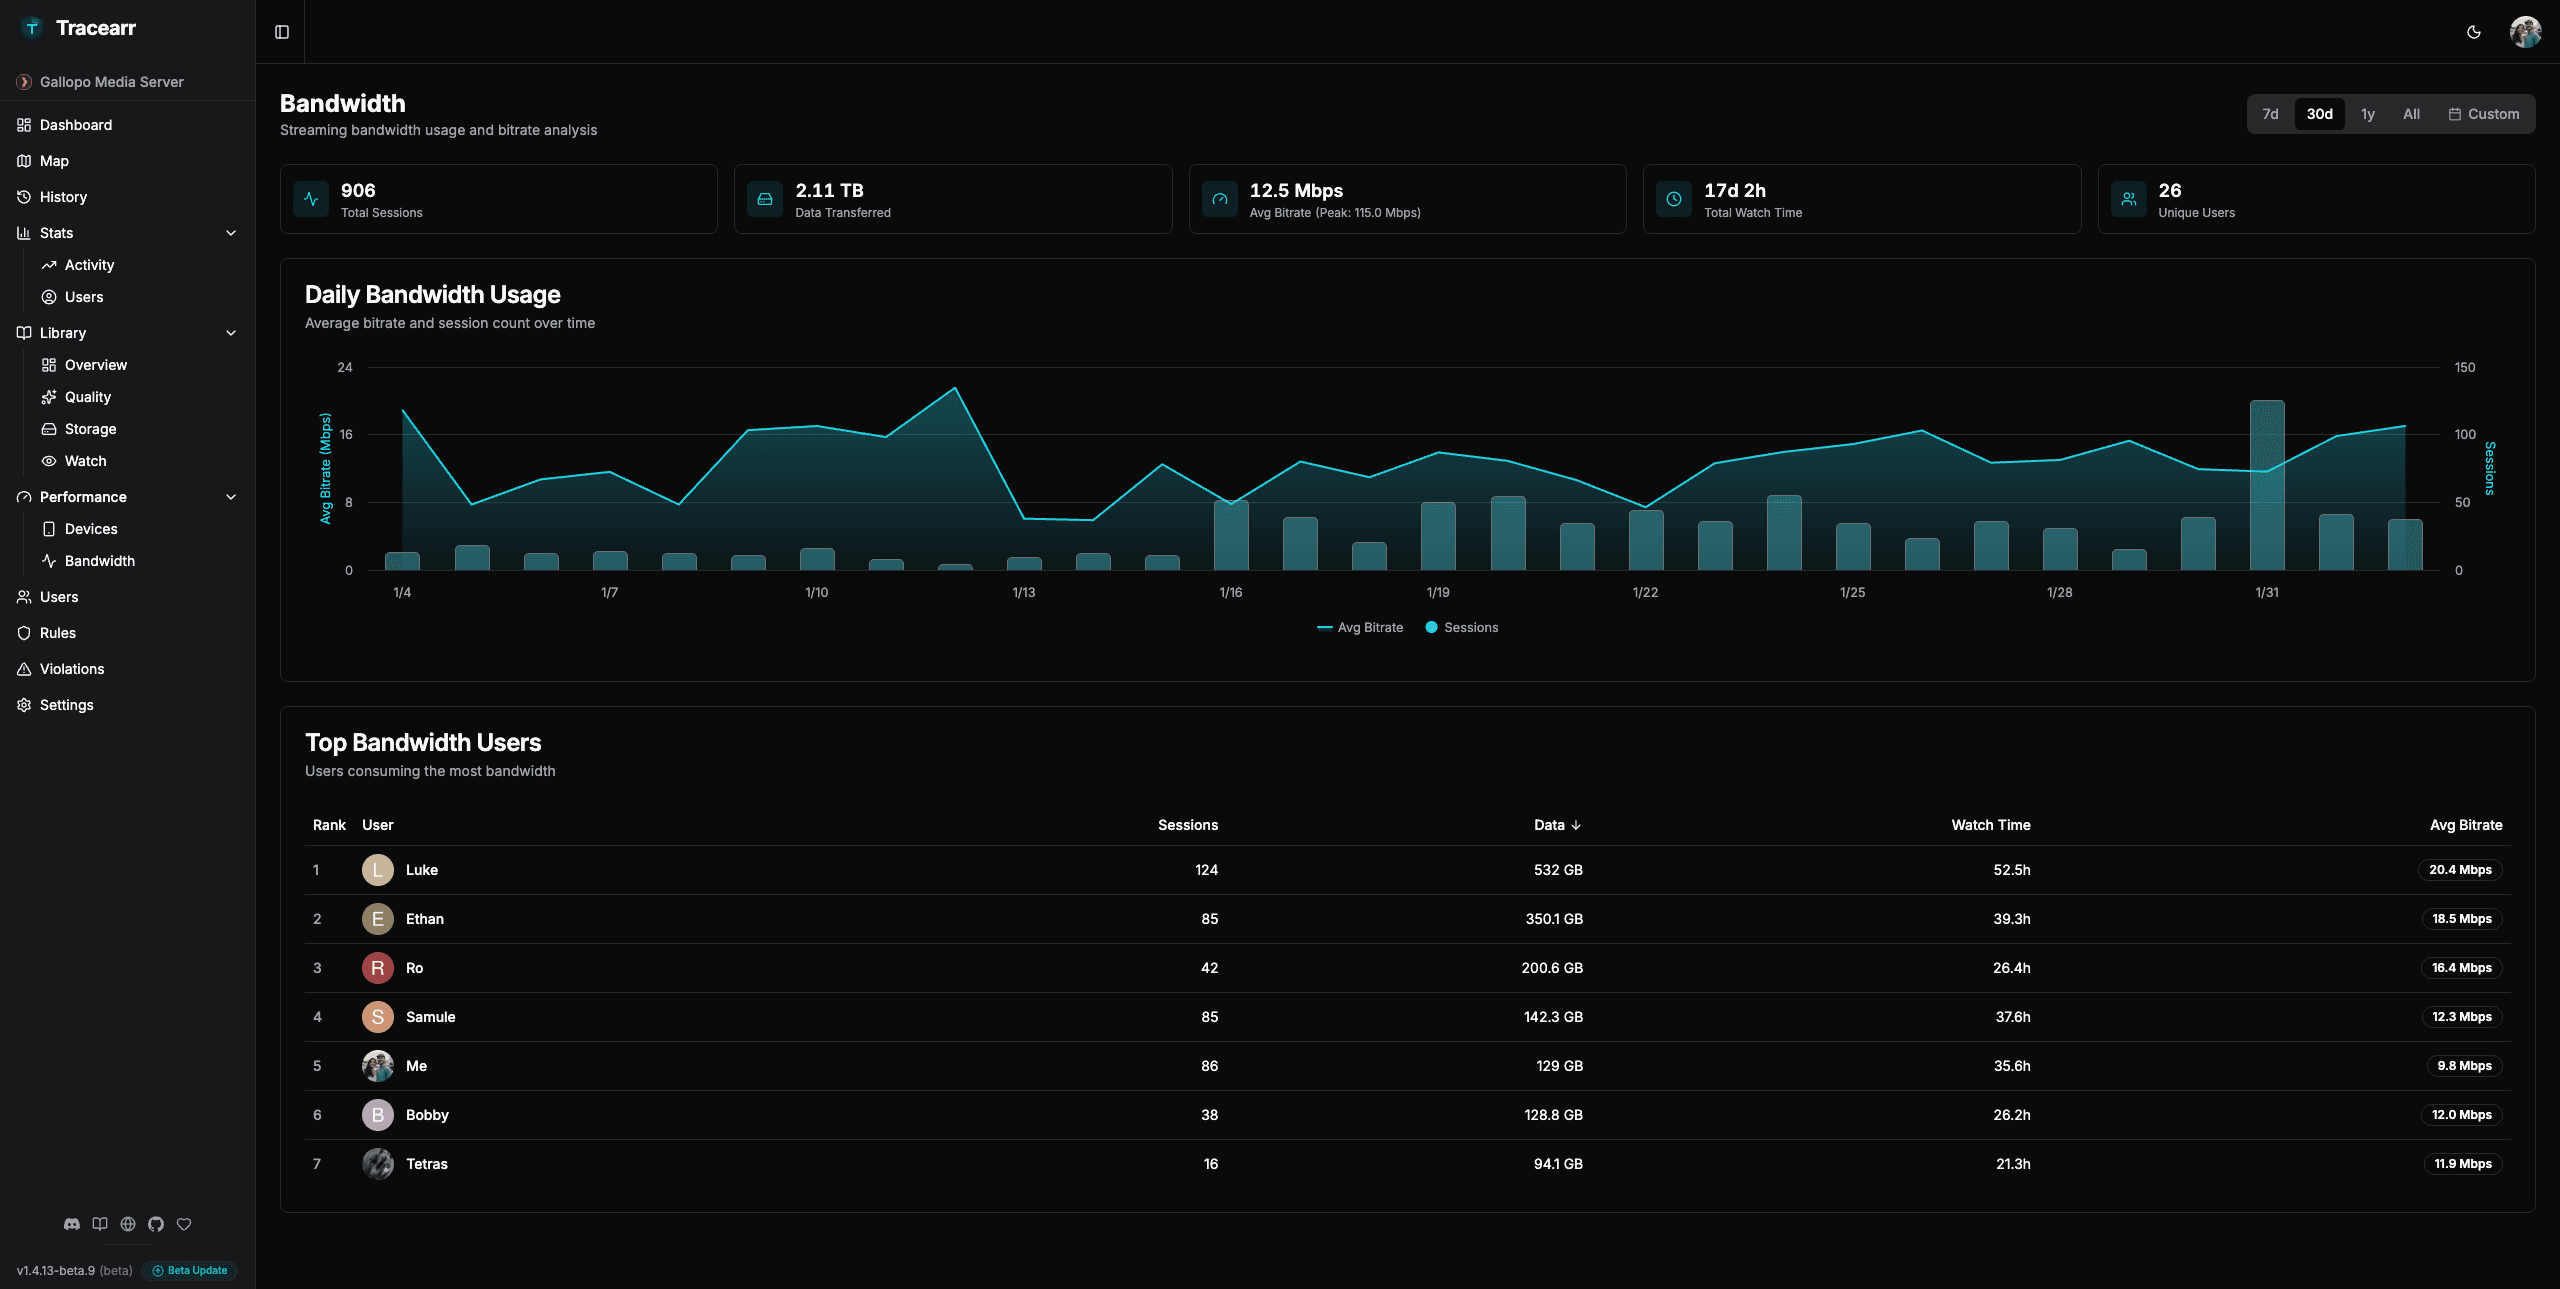Image resolution: width=2560 pixels, height=1289 pixels.
Task: Collapse the Library section
Action: 230,332
